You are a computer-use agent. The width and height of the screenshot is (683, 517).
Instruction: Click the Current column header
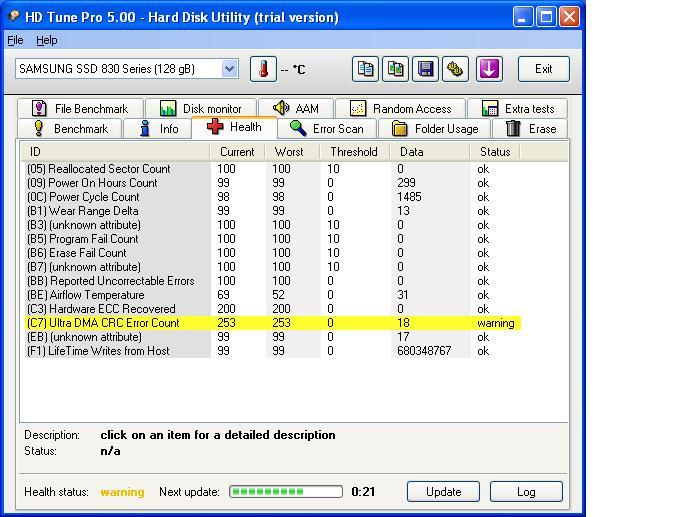point(237,152)
